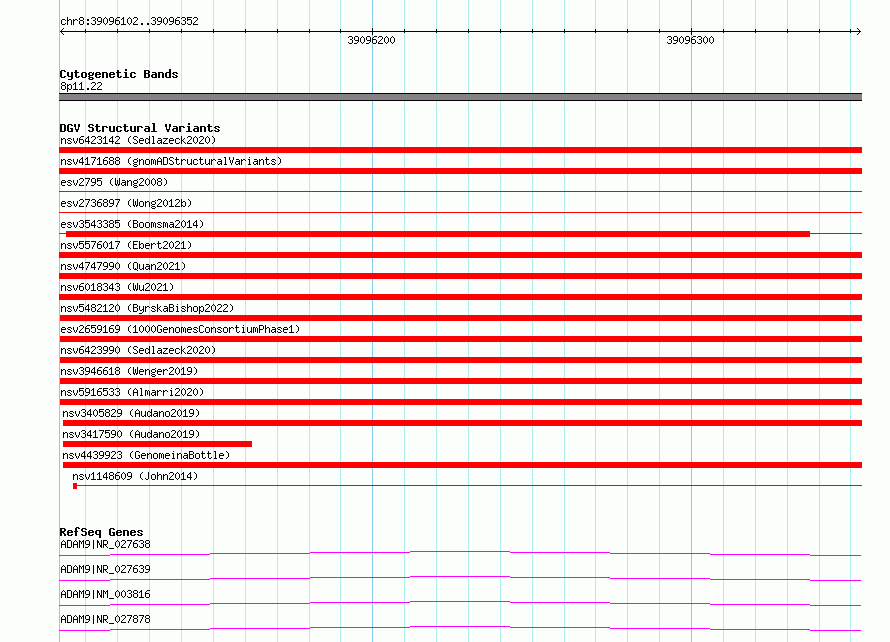Select the ADAM9|NM_003816 transcript label
The image size is (890, 642).
click(x=106, y=594)
